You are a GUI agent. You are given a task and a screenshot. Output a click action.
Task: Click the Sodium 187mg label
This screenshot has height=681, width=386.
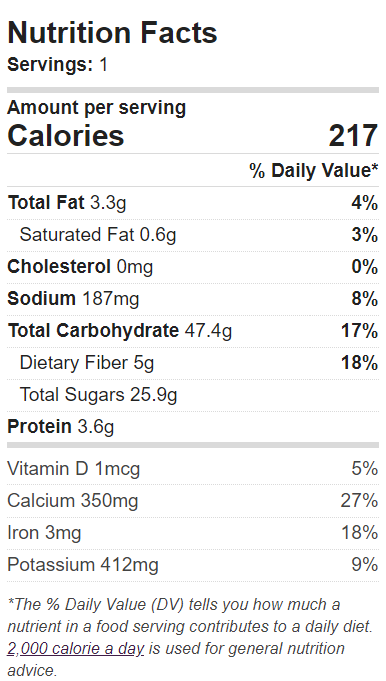73,299
